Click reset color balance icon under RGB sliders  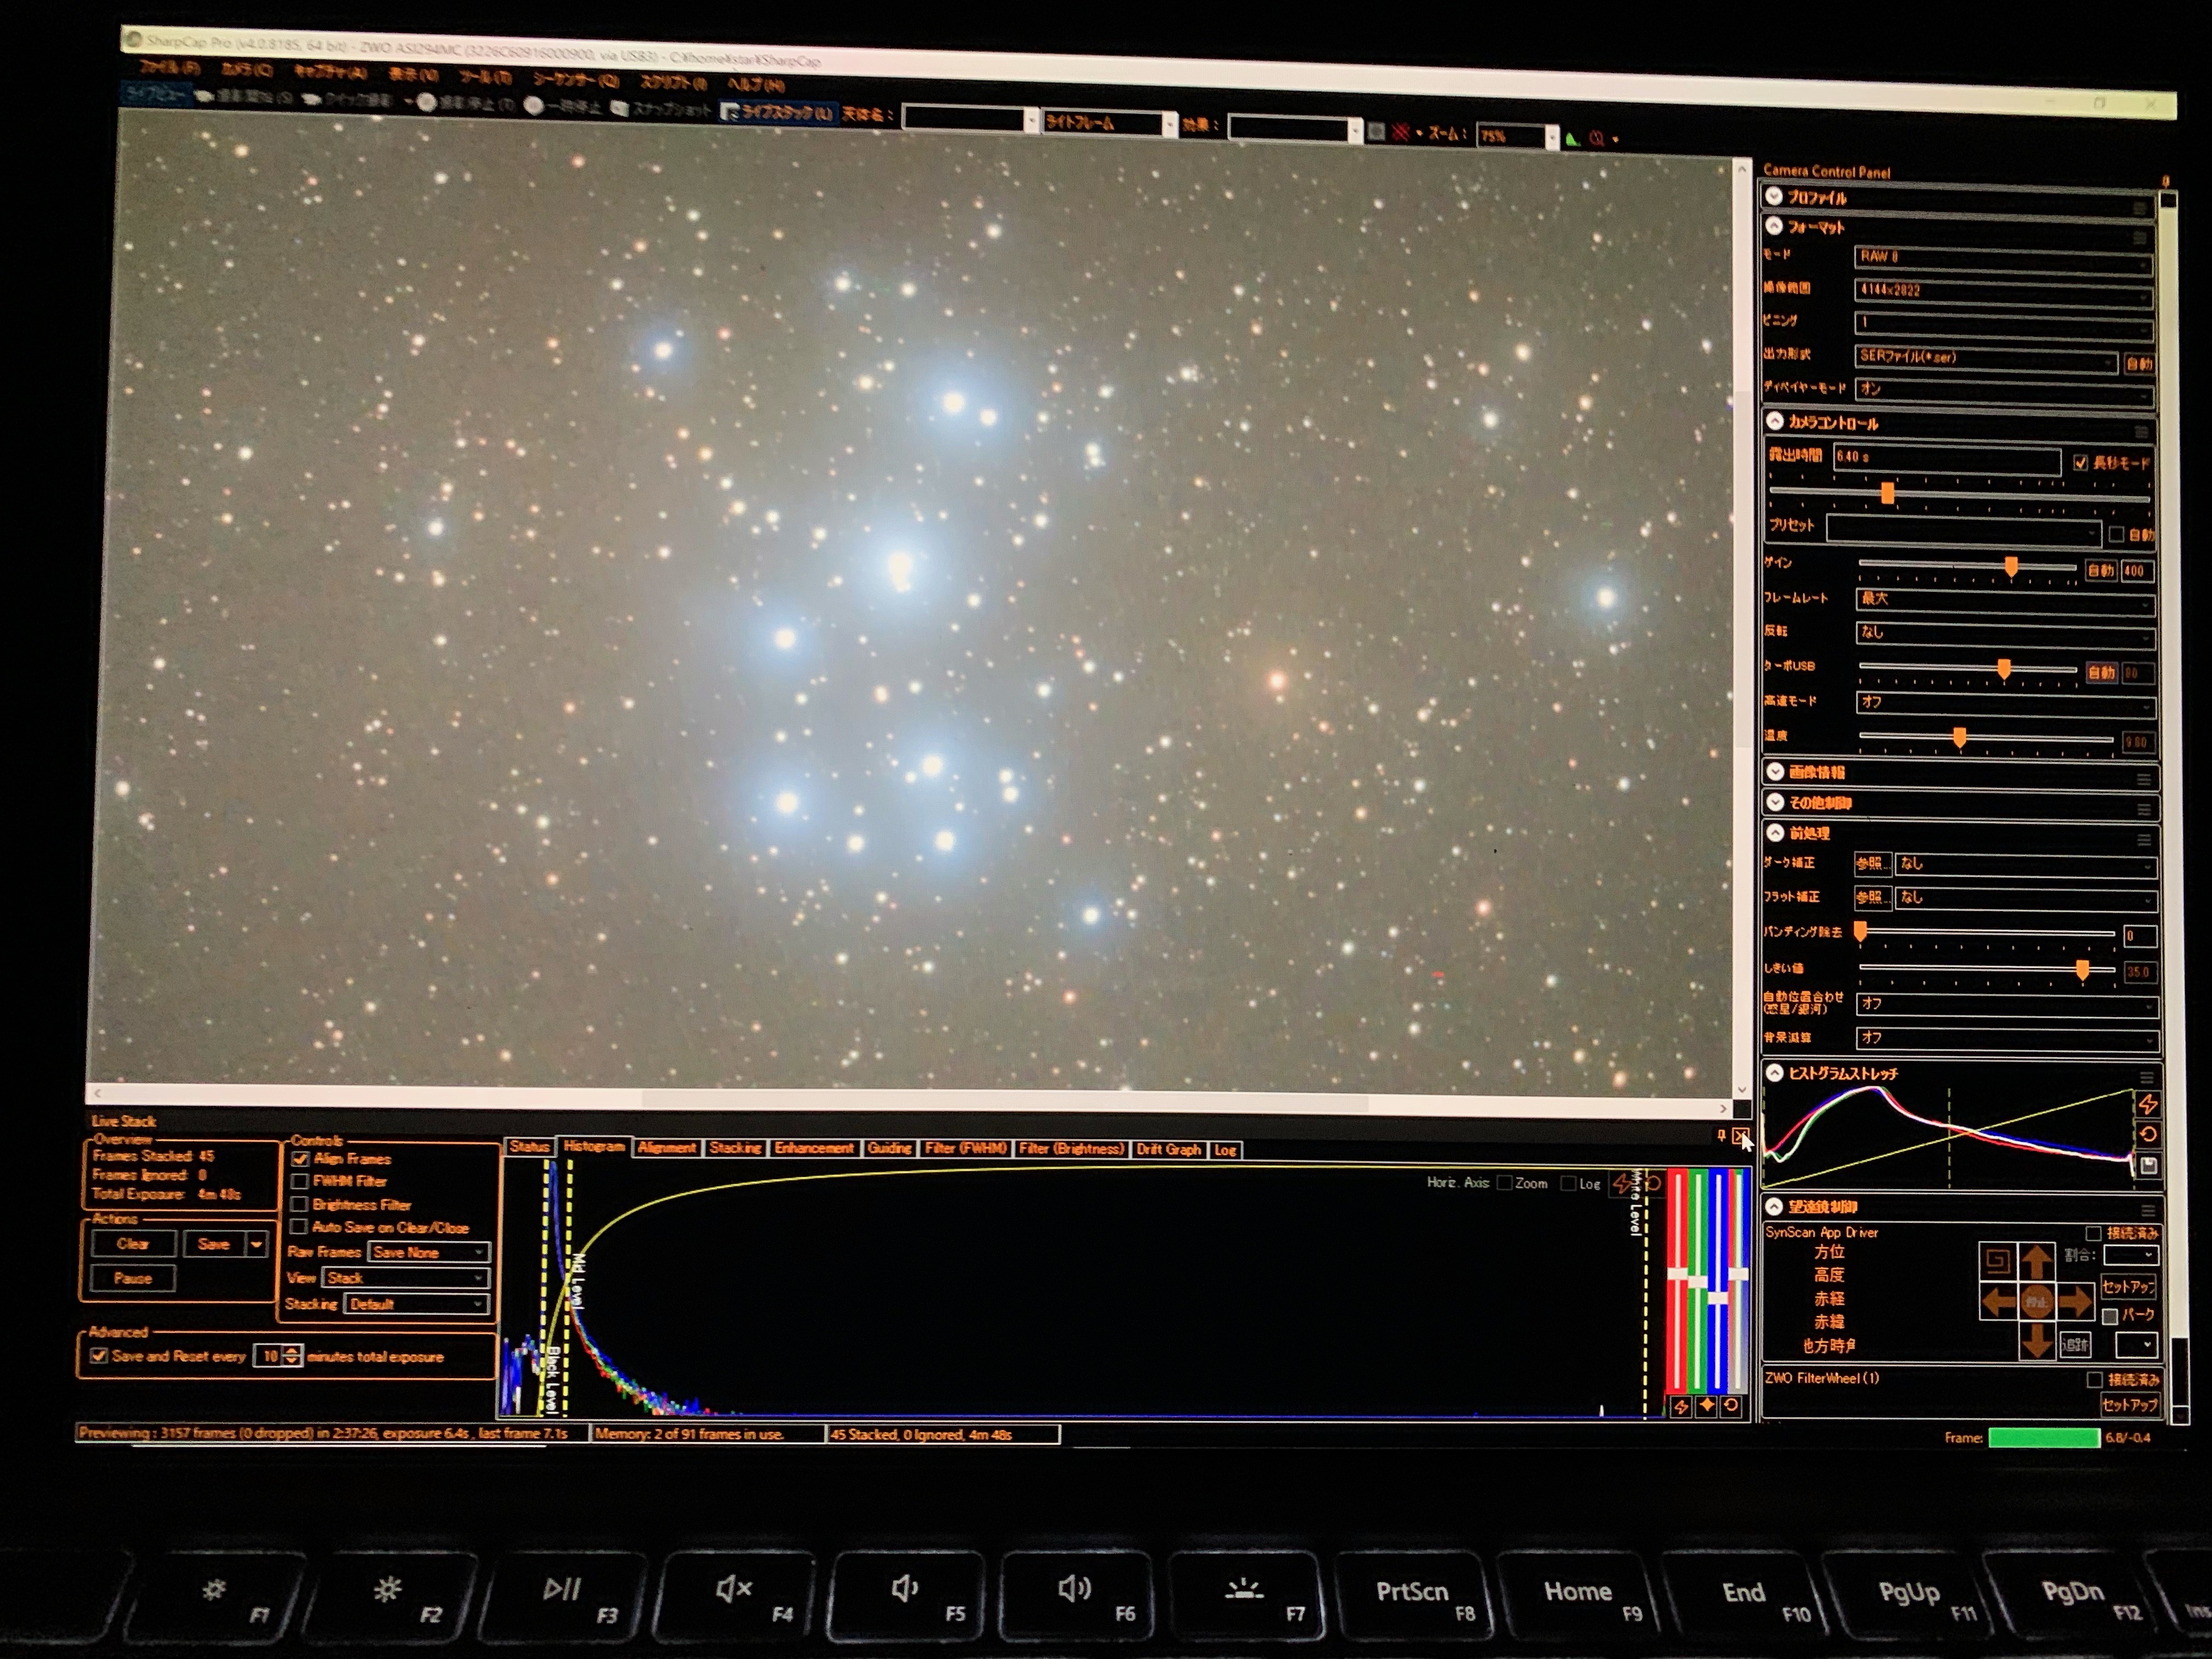click(1731, 1405)
